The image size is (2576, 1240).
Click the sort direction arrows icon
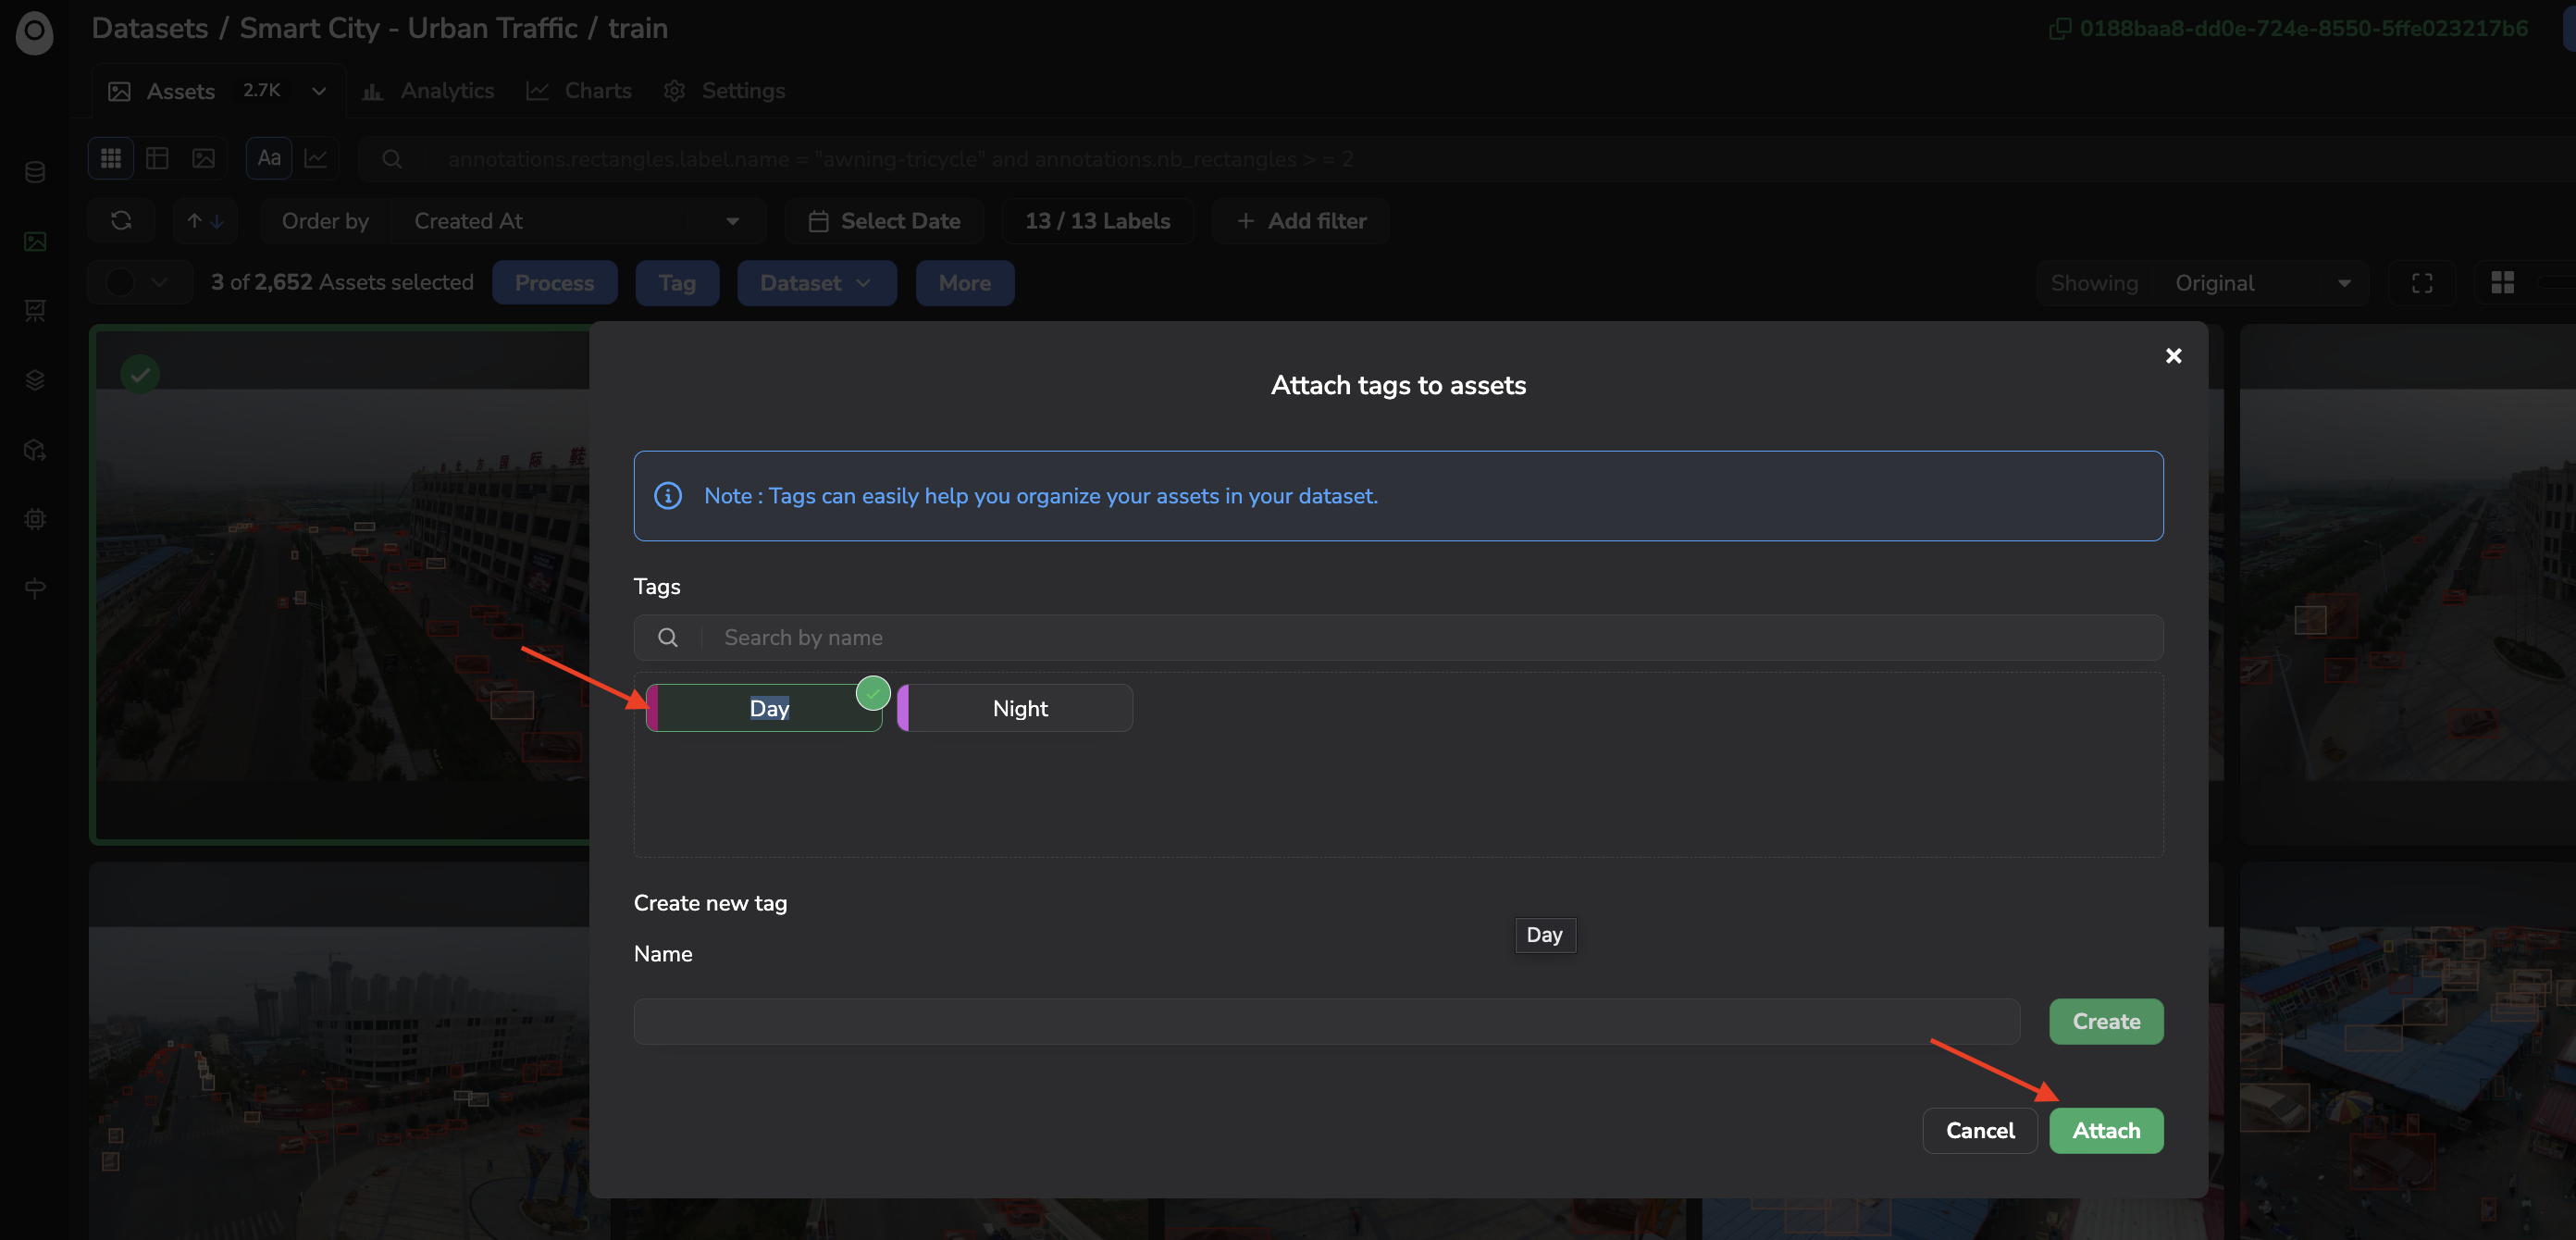(205, 221)
